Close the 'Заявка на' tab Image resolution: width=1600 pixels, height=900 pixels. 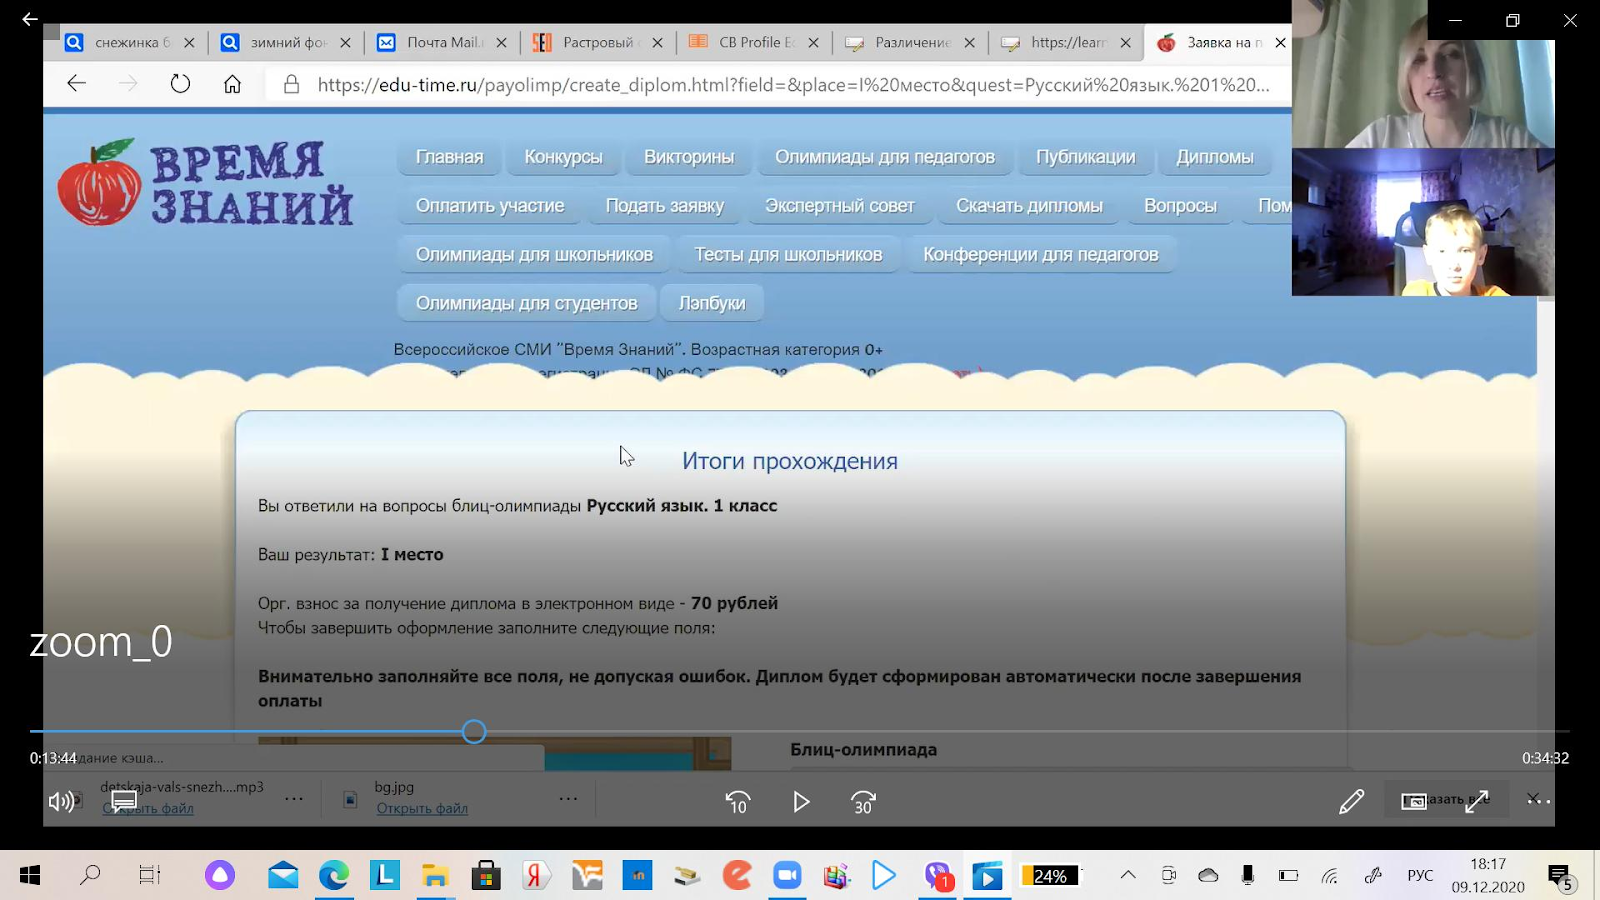1280,43
